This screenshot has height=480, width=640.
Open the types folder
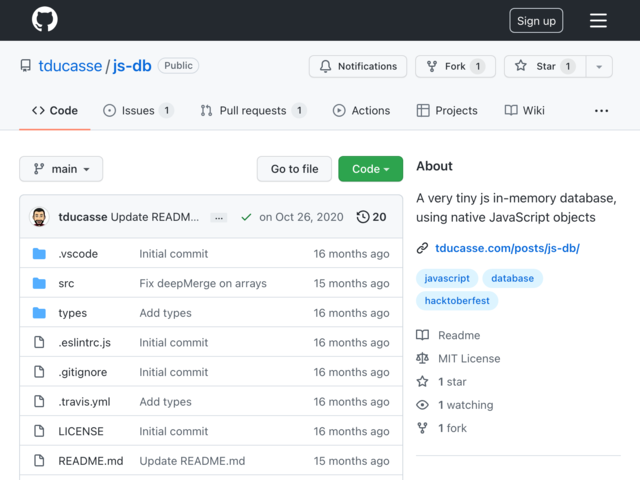coord(73,313)
